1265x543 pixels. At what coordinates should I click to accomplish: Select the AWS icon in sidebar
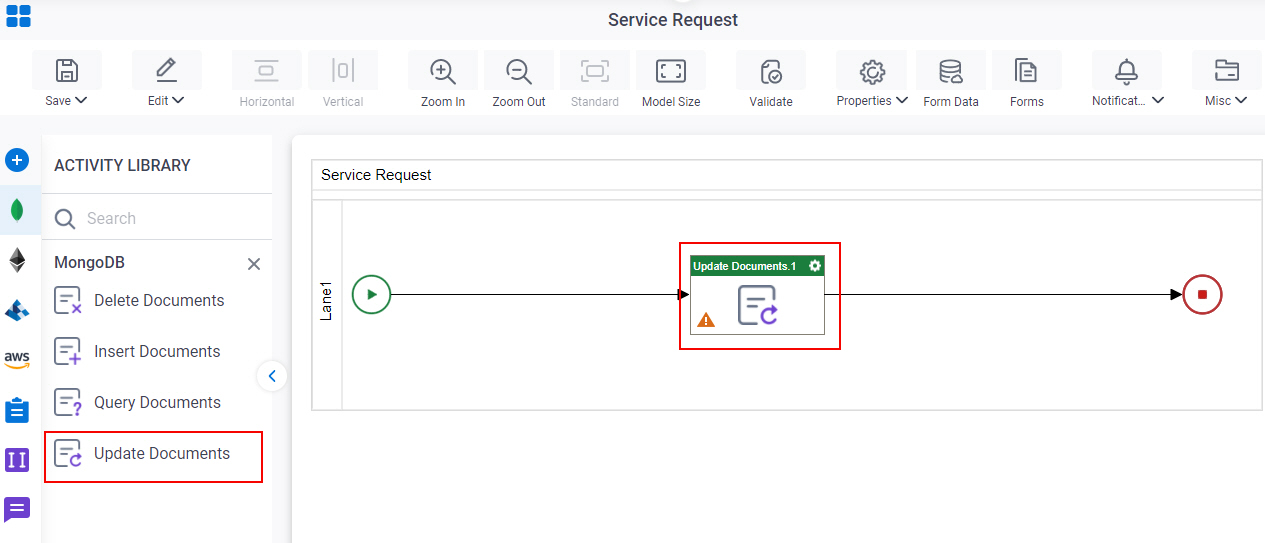[x=17, y=360]
